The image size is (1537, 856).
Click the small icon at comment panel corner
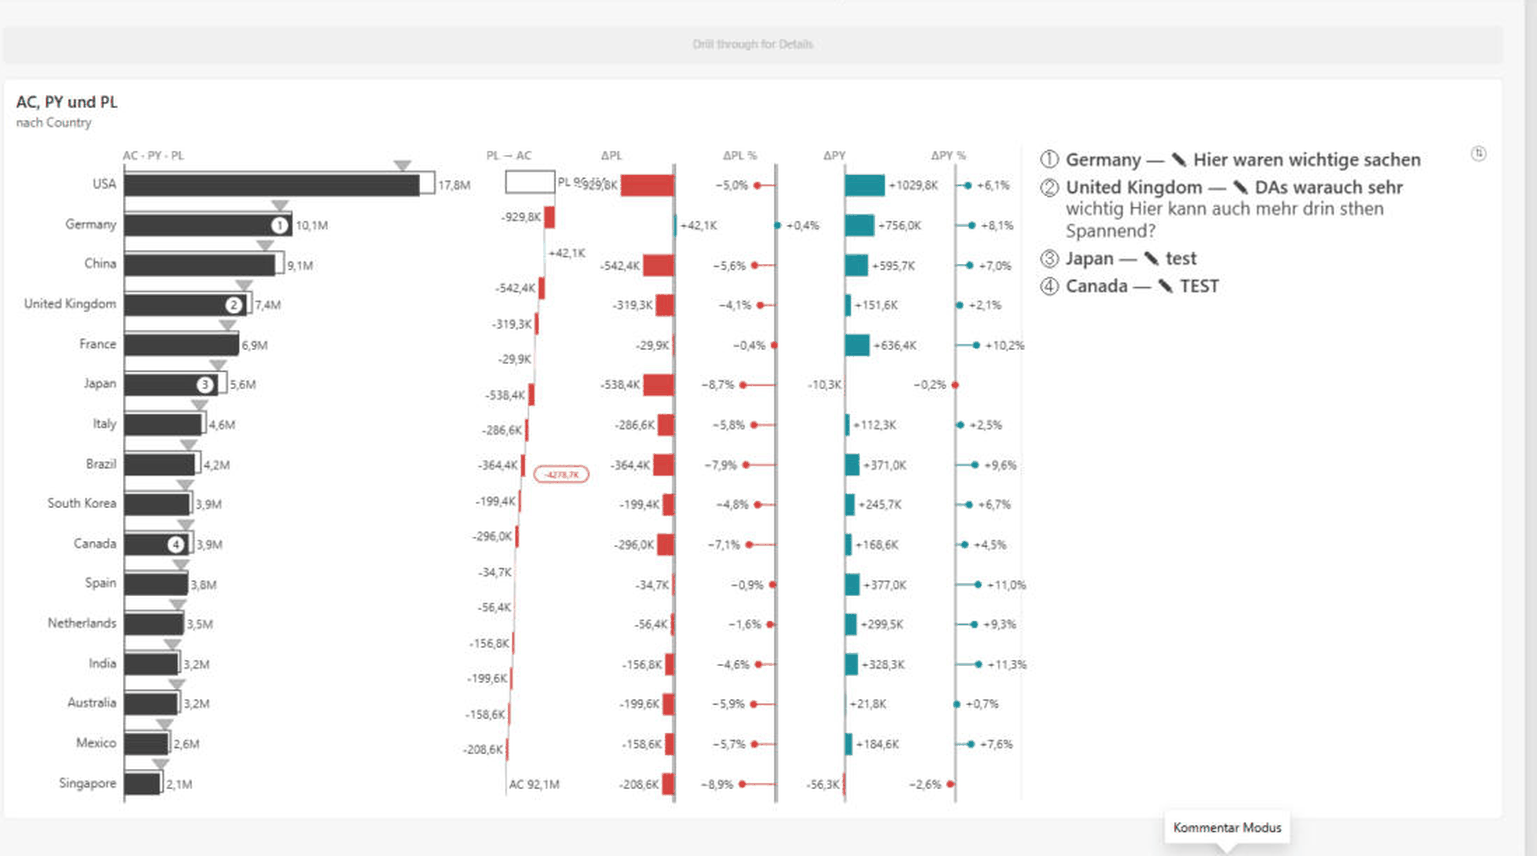coord(1478,153)
